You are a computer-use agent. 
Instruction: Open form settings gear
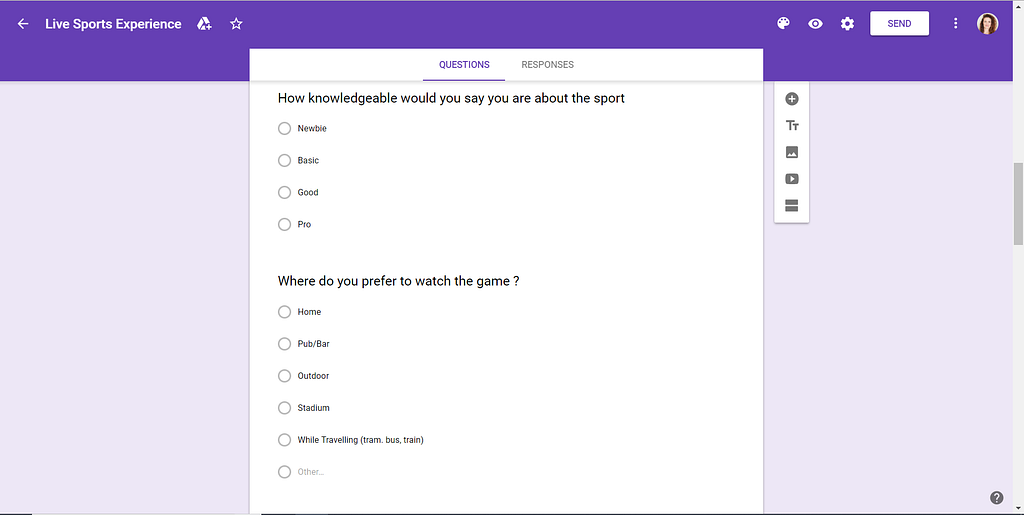847,24
